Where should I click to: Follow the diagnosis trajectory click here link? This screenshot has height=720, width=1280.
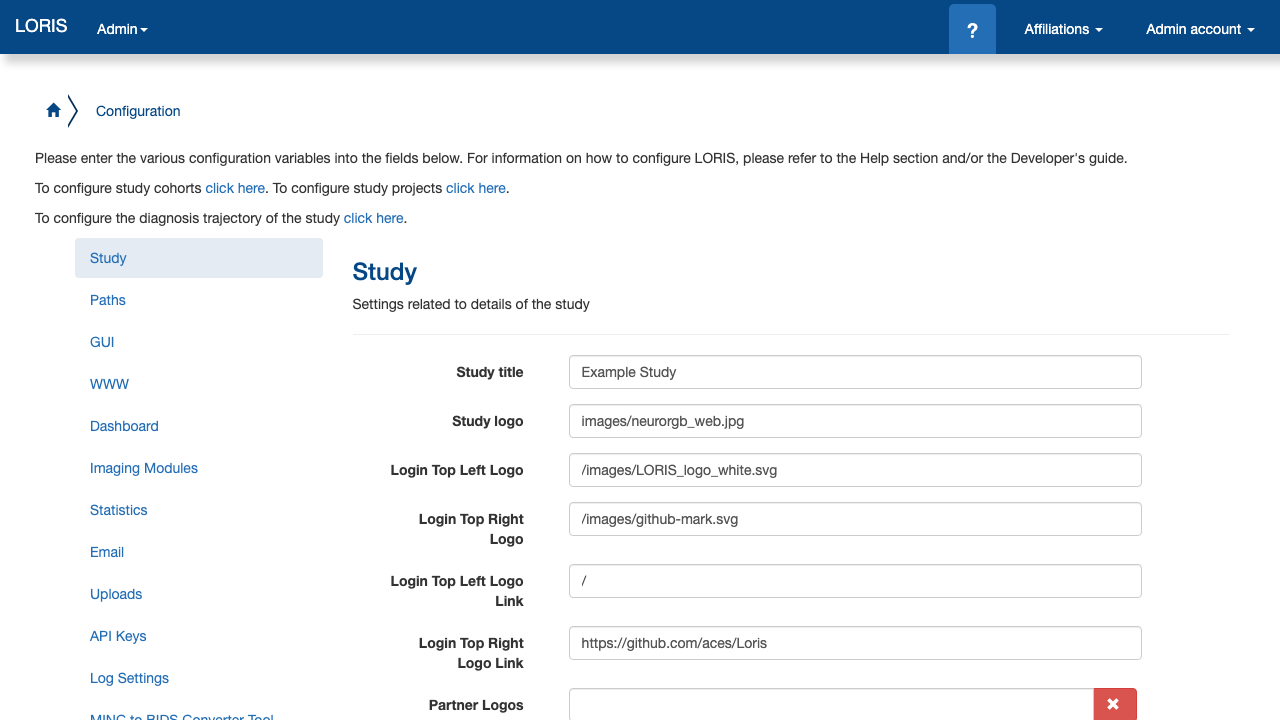[374, 218]
